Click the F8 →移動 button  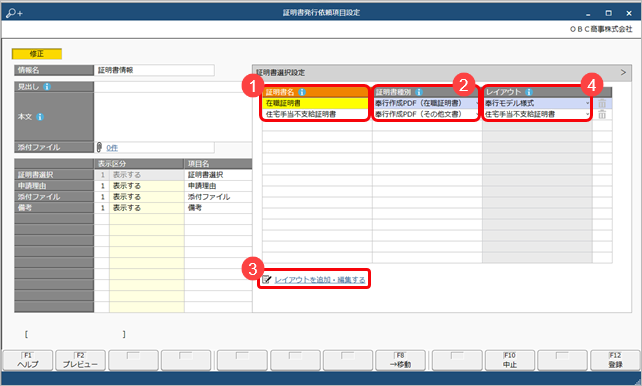point(400,360)
